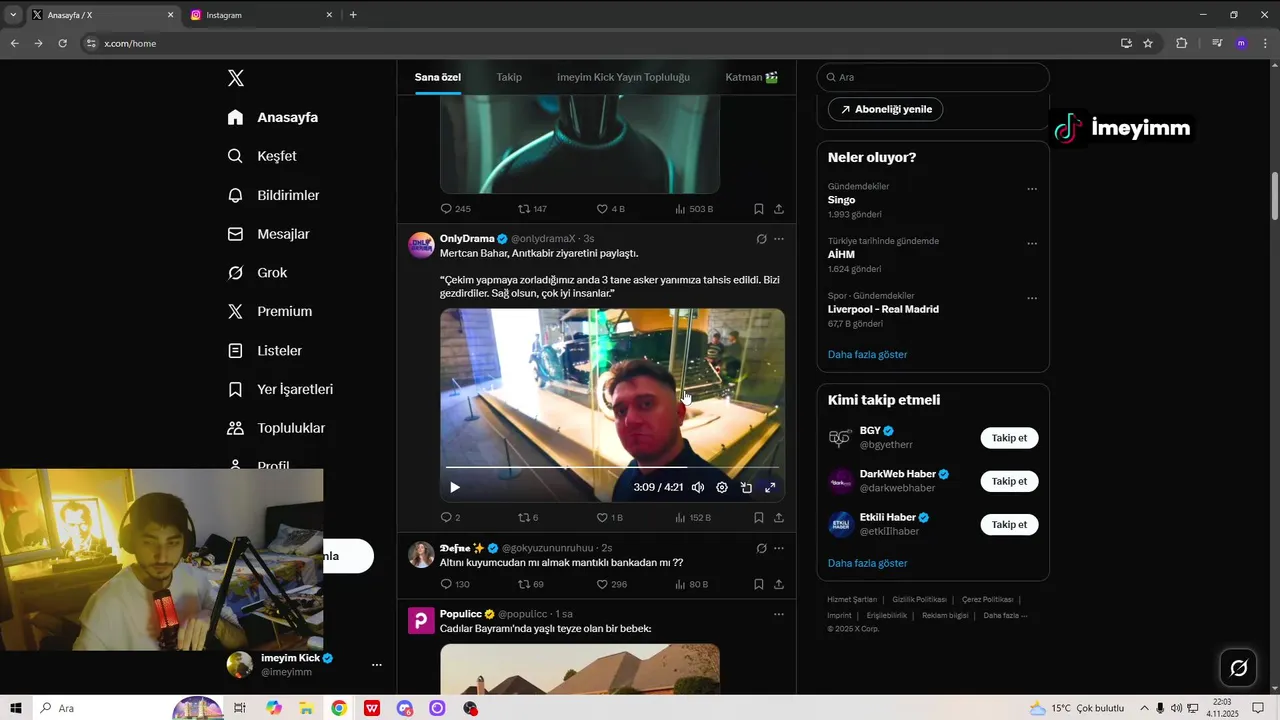
Task: Repost Defne's gold post
Action: point(531,584)
